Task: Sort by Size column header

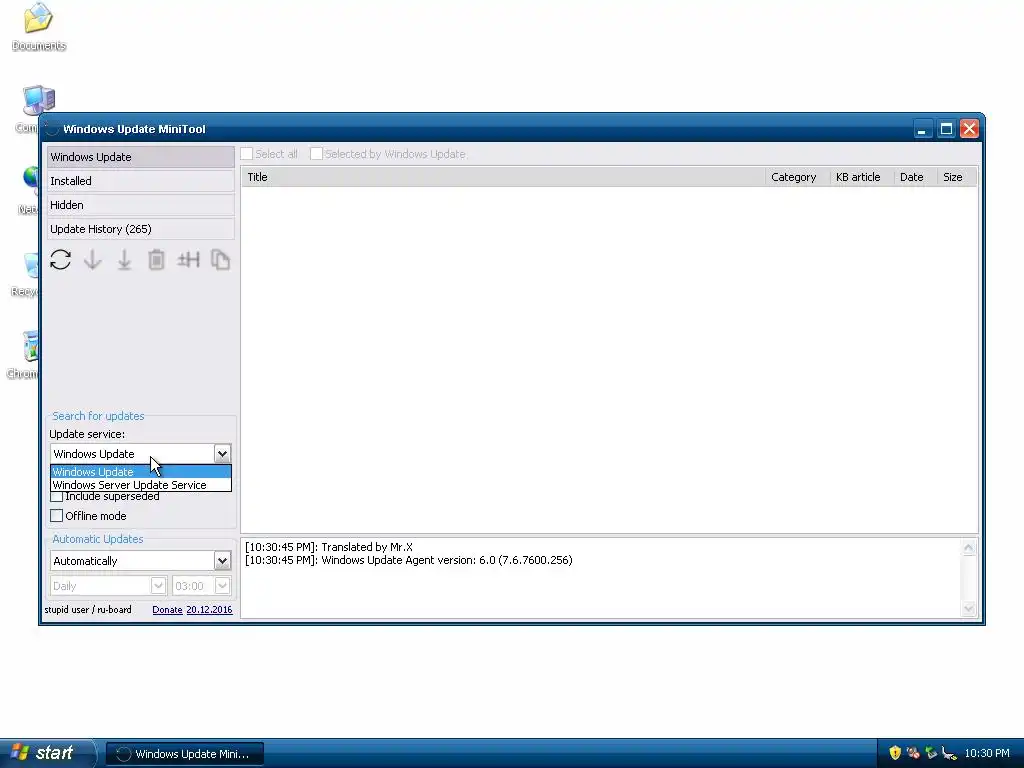Action: [957, 177]
